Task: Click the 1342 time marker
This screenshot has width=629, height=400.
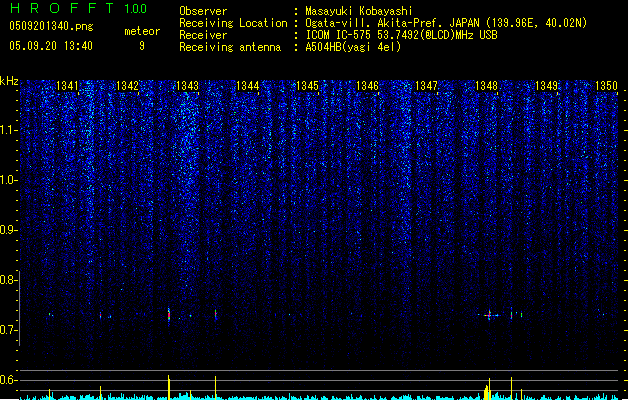Action: tap(127, 86)
